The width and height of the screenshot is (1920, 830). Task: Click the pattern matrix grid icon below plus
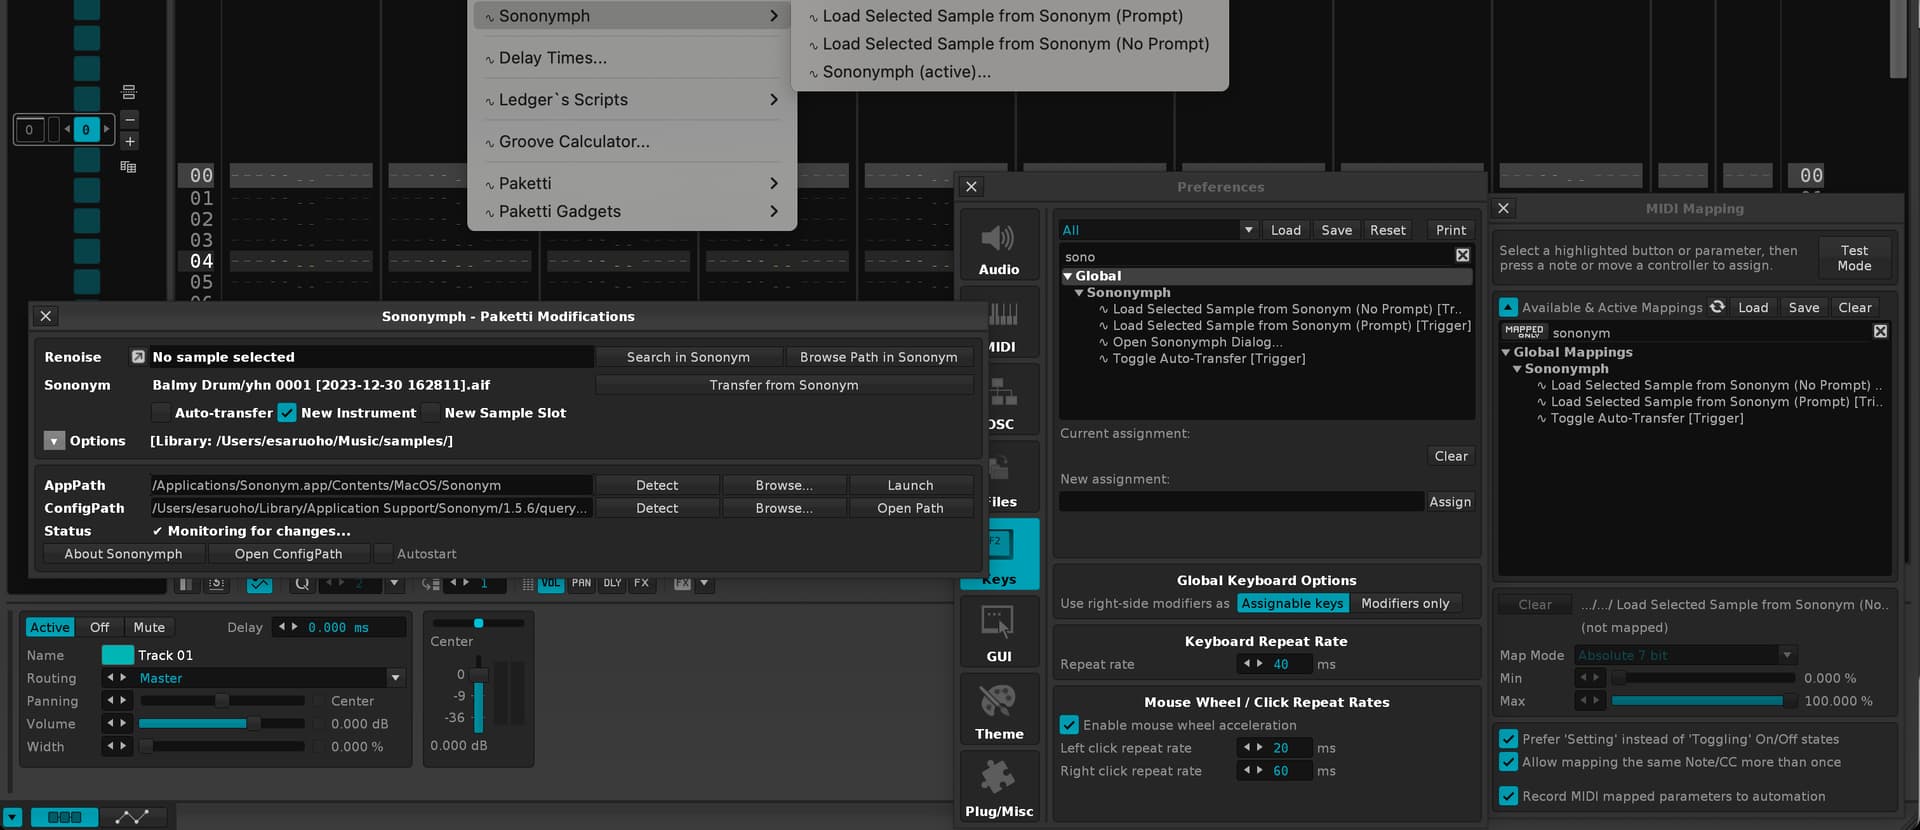pyautogui.click(x=128, y=167)
